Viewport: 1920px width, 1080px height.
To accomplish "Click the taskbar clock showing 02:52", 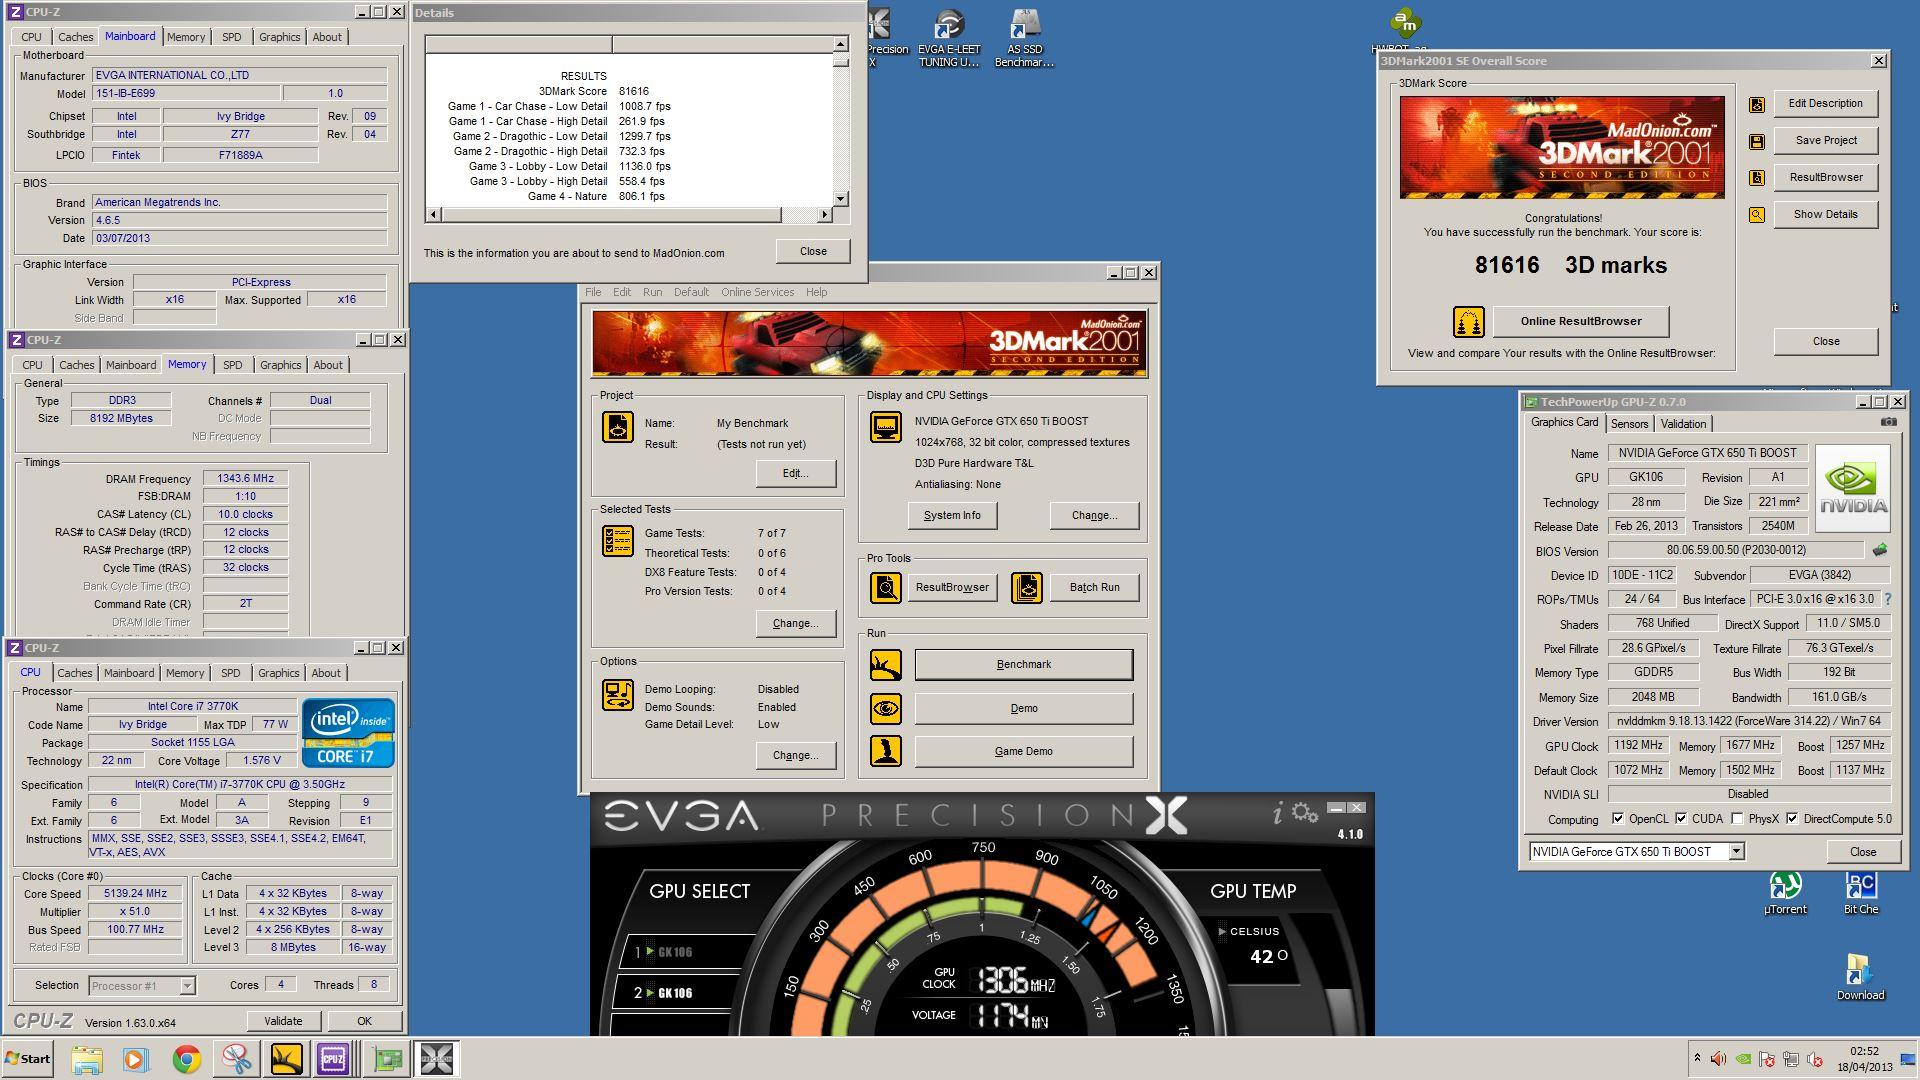I will click(x=1864, y=1059).
